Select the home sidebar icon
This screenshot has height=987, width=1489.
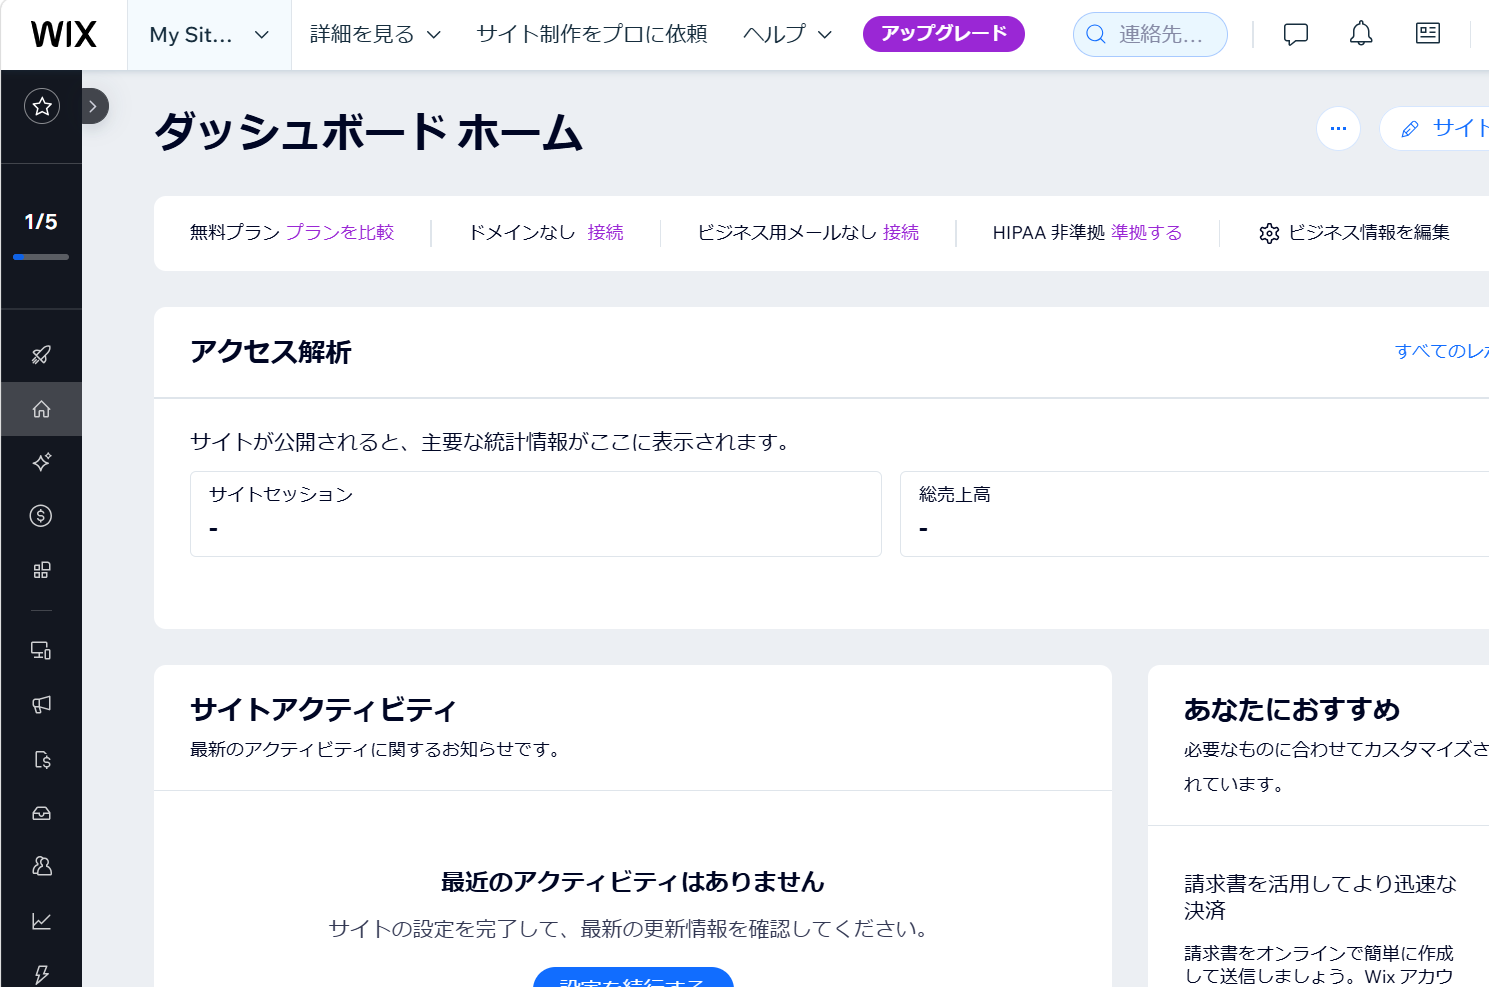[x=41, y=409]
